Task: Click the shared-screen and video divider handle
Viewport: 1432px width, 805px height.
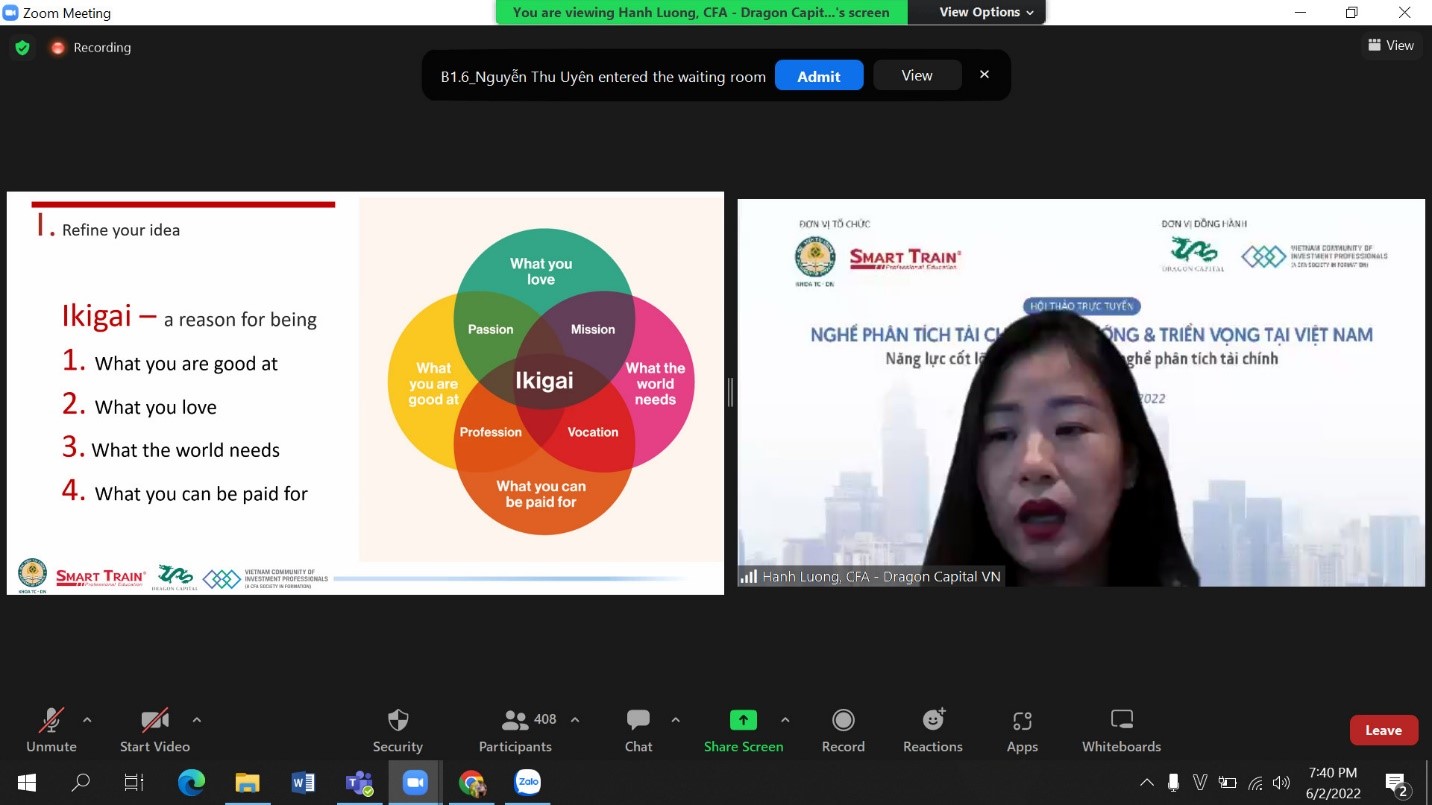Action: 731,393
